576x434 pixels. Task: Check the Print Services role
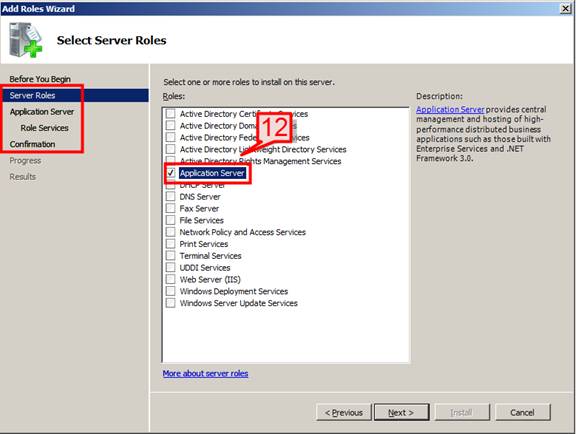point(170,244)
